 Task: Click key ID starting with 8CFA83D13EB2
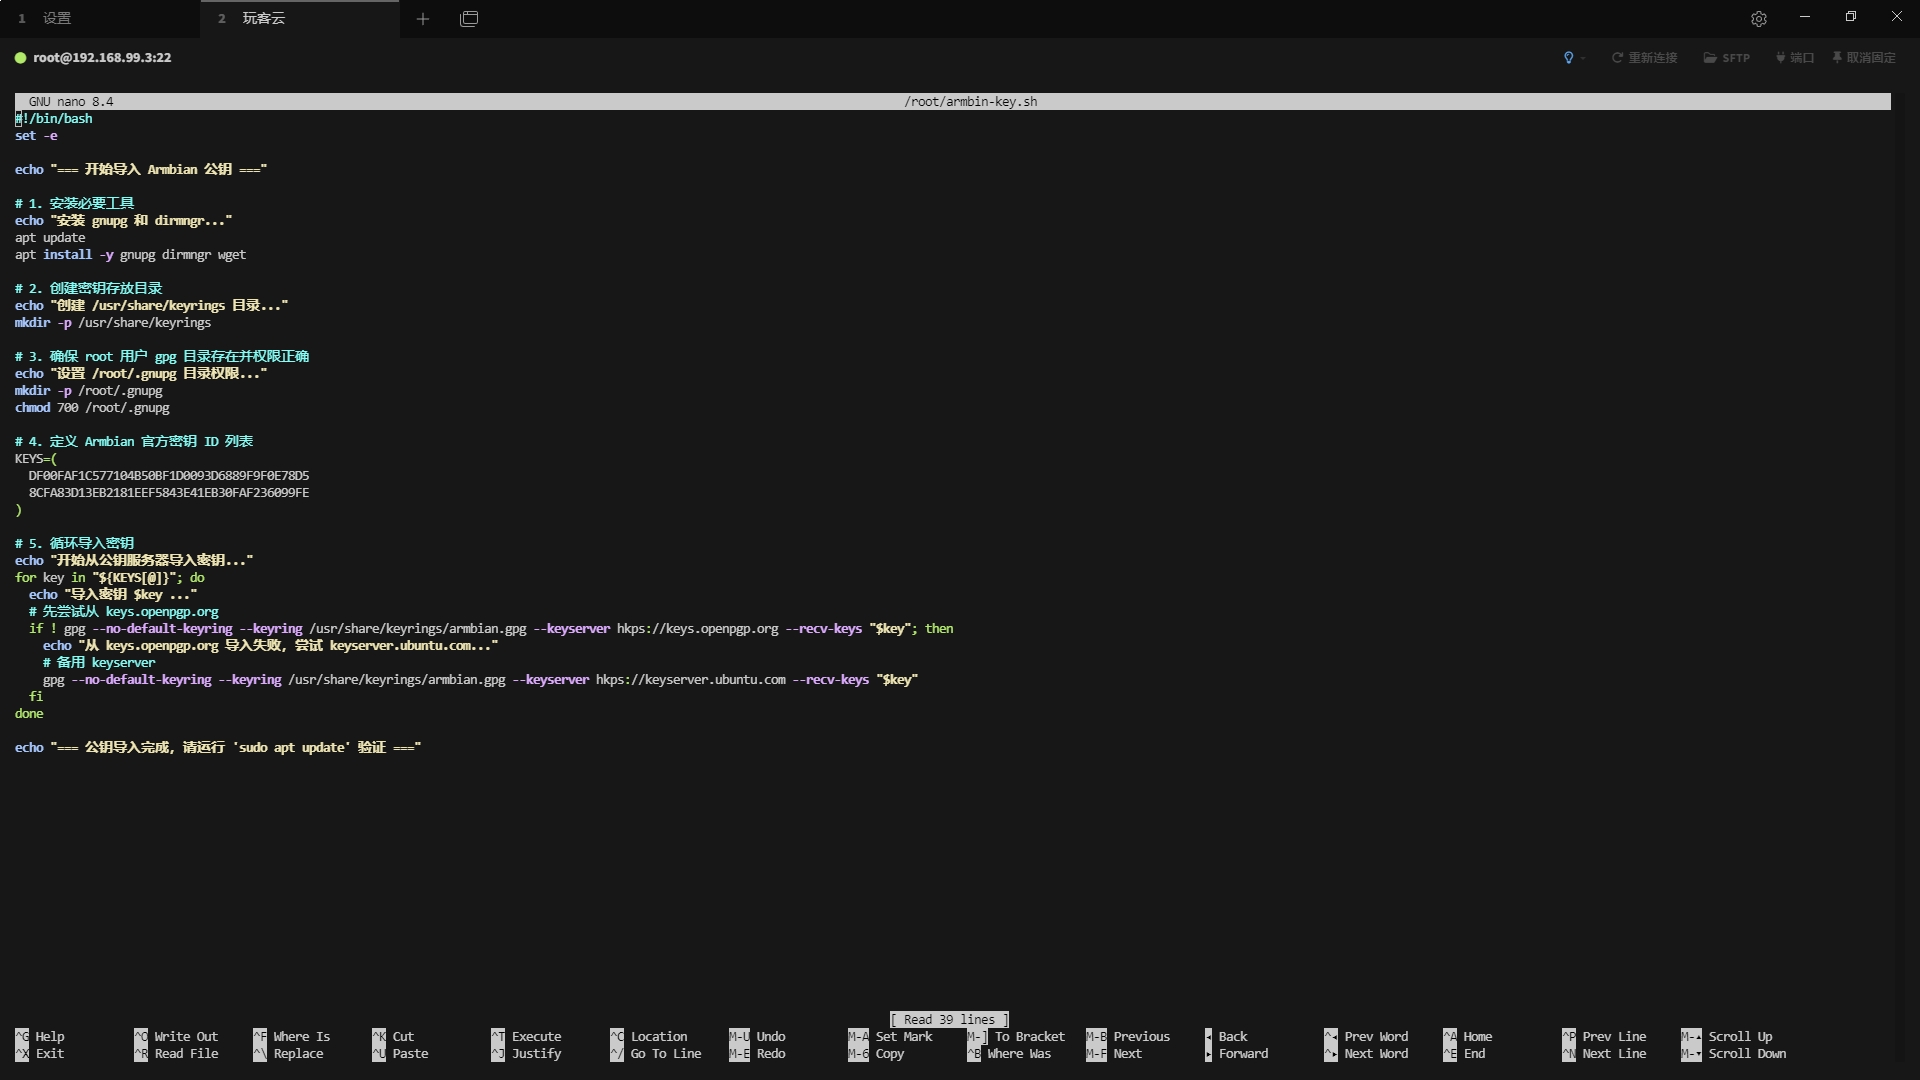coord(169,493)
